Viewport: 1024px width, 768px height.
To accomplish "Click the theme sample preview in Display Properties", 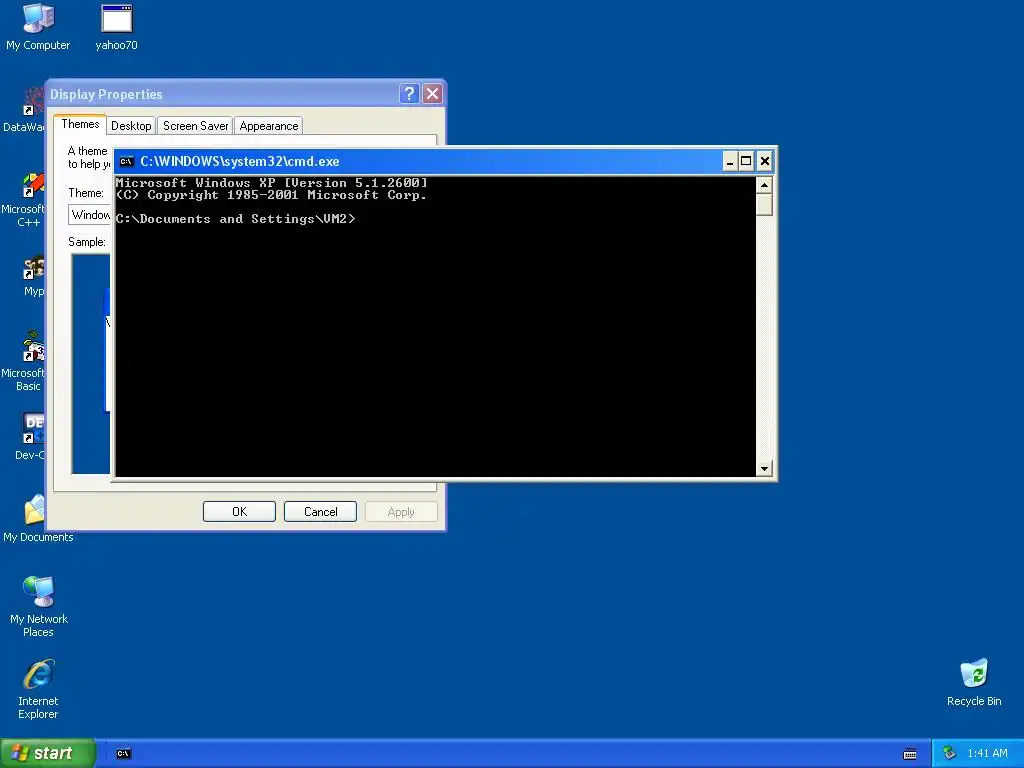I will click(x=91, y=364).
